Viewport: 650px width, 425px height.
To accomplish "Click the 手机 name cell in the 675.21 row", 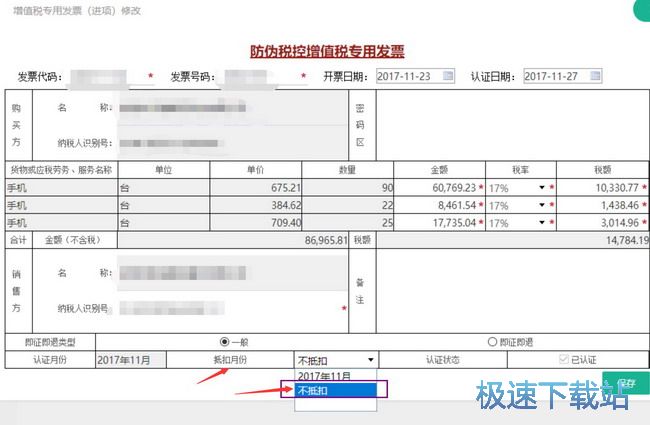I will pos(61,188).
